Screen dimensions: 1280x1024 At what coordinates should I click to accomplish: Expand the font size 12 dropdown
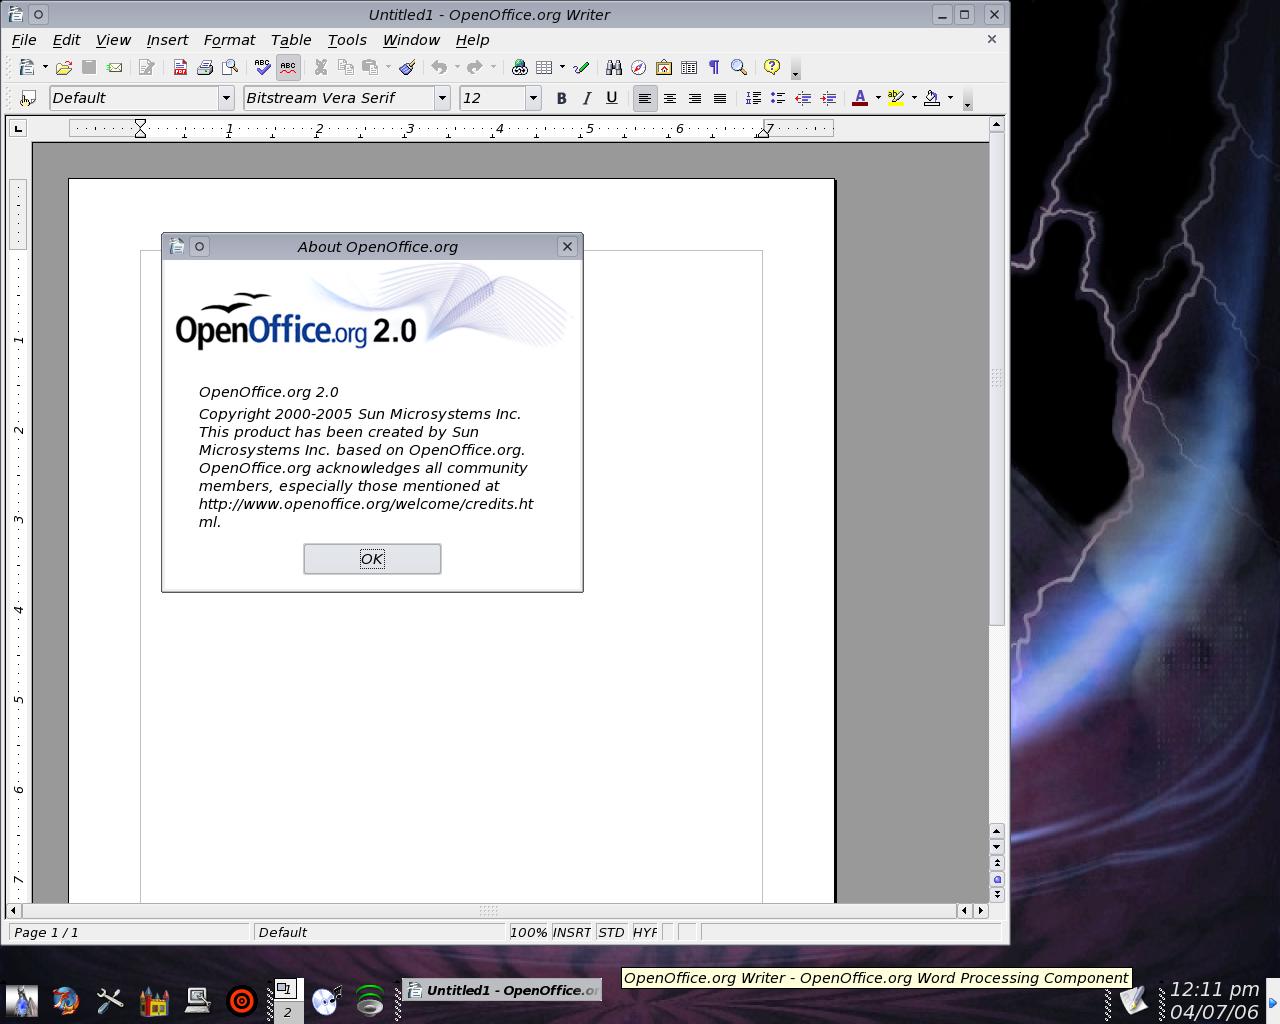[x=533, y=98]
